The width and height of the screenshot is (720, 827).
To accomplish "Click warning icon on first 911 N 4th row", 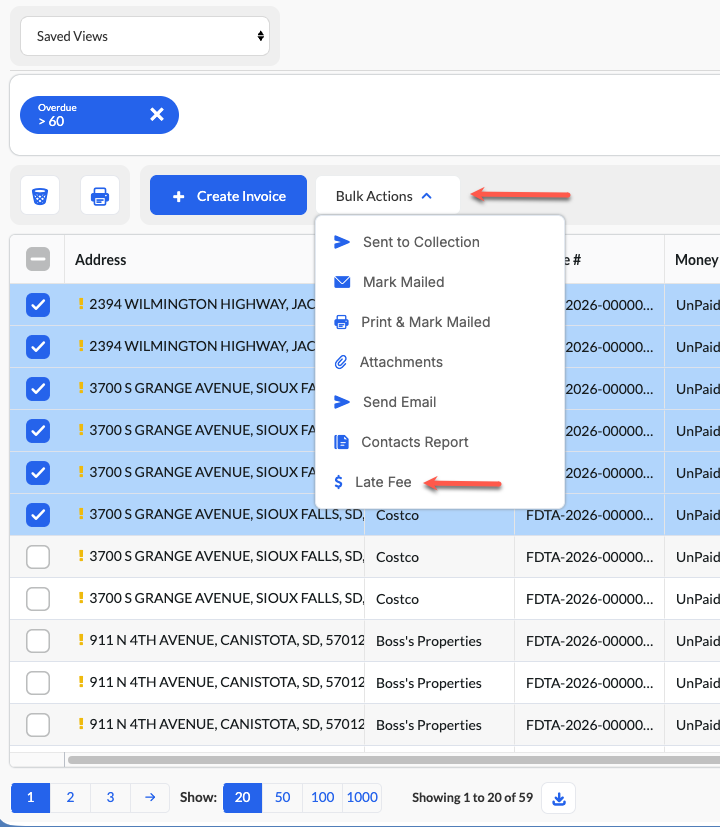I will tap(81, 640).
